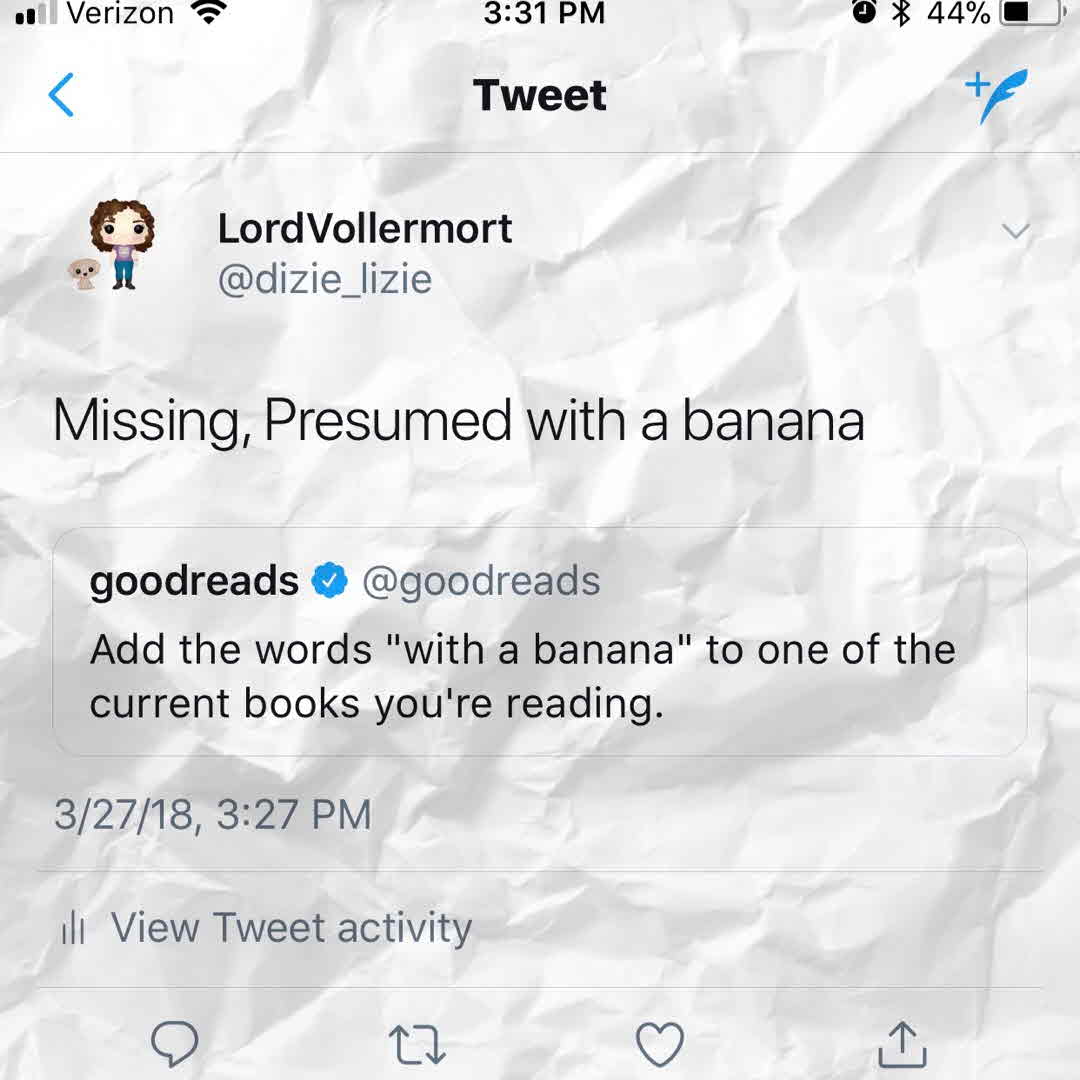1080x1080 pixels.
Task: Open View Tweet activity
Action: pos(290,928)
